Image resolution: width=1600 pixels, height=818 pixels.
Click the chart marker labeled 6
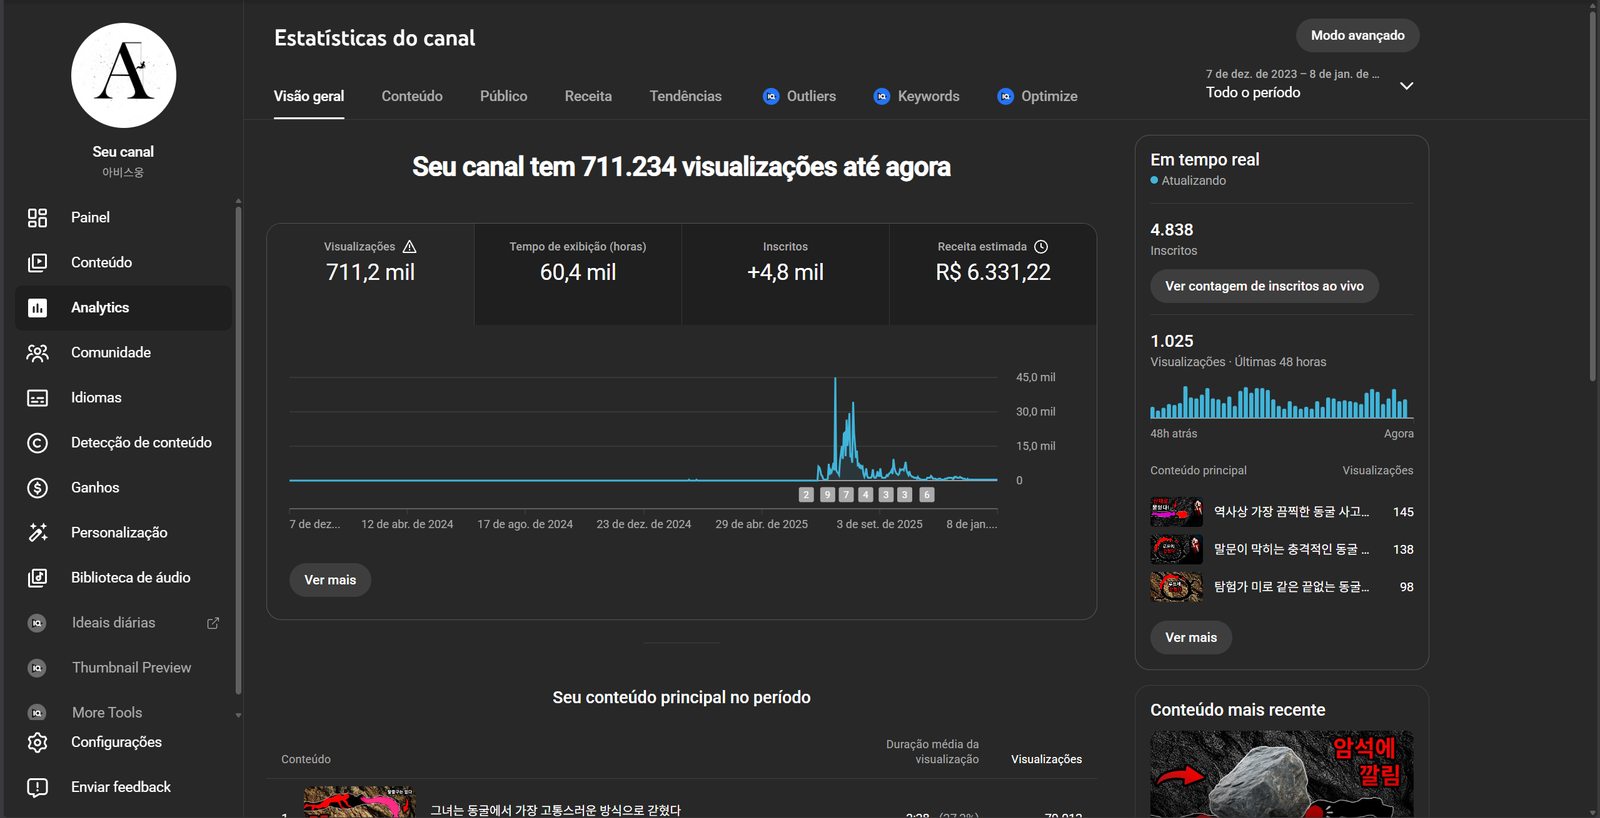(927, 495)
